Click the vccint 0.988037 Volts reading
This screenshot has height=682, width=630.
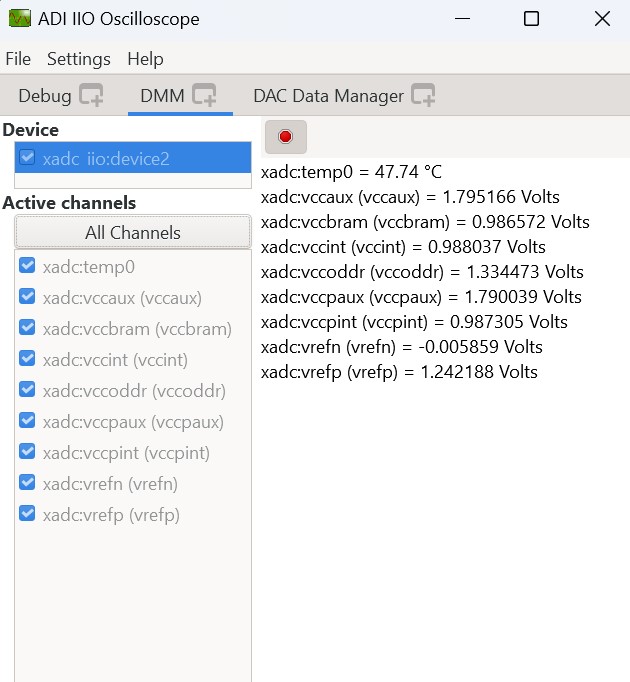tap(403, 247)
